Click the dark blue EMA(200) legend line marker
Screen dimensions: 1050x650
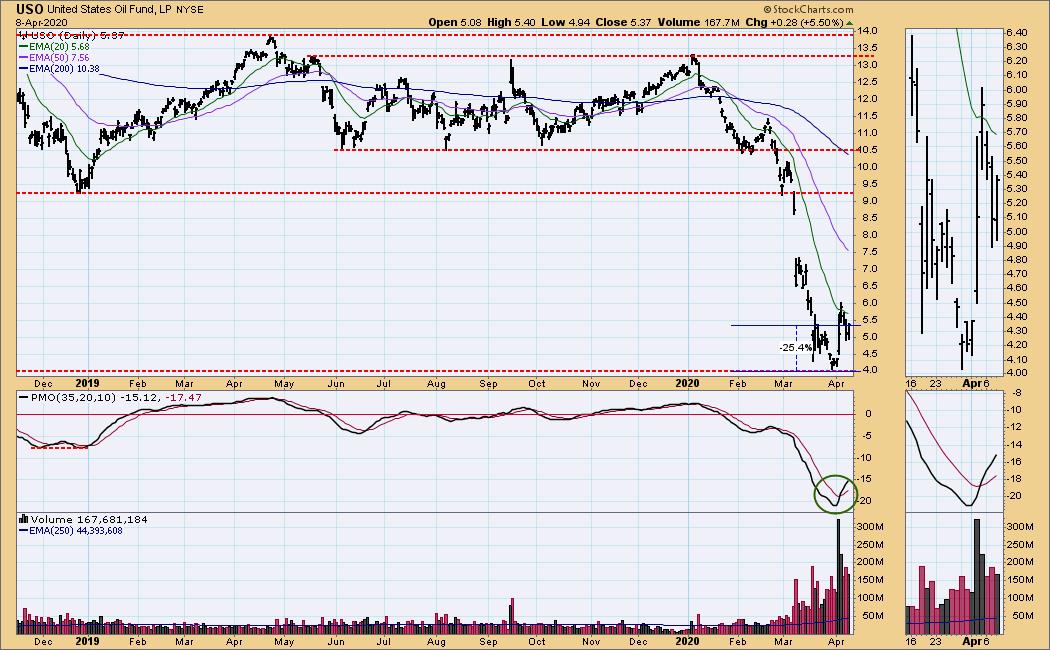point(23,68)
